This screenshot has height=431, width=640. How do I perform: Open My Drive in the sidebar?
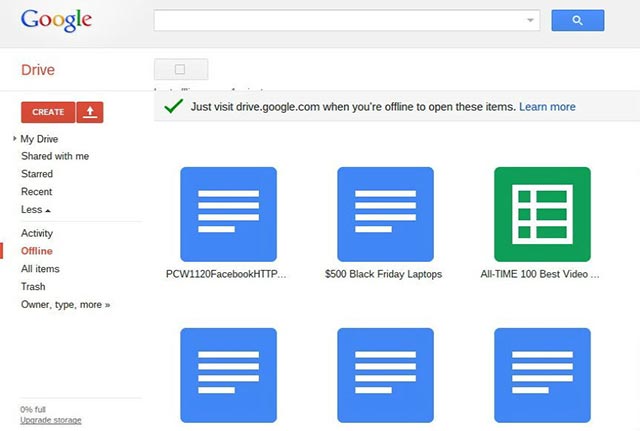pyautogui.click(x=39, y=139)
